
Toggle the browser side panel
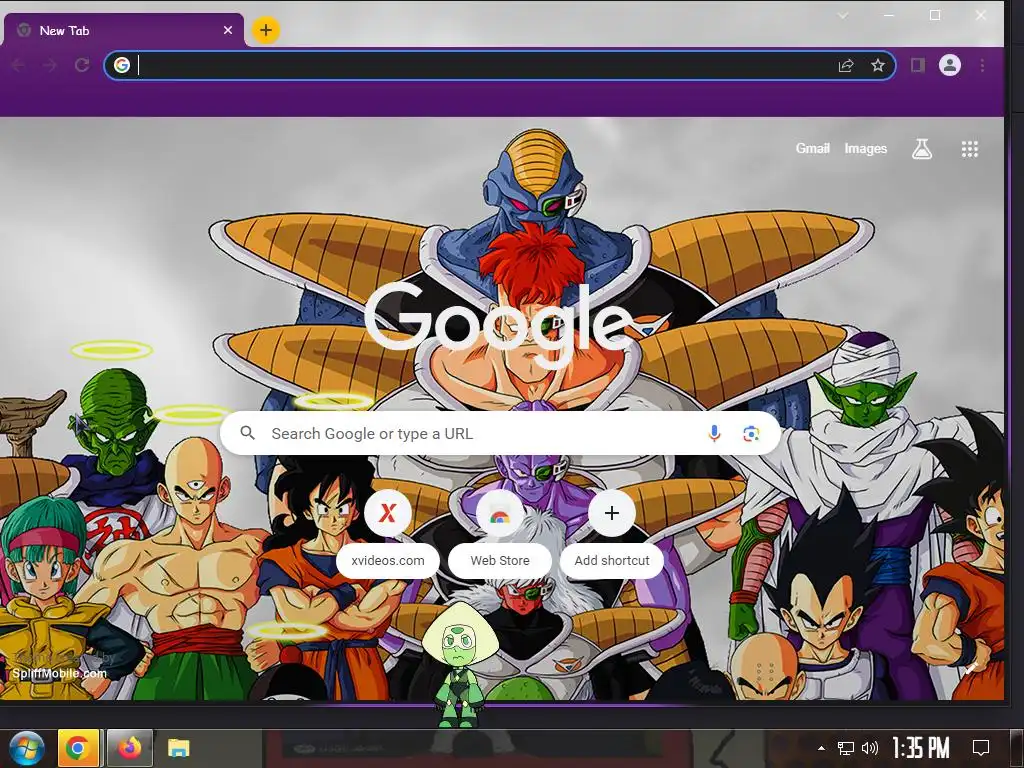pos(918,65)
